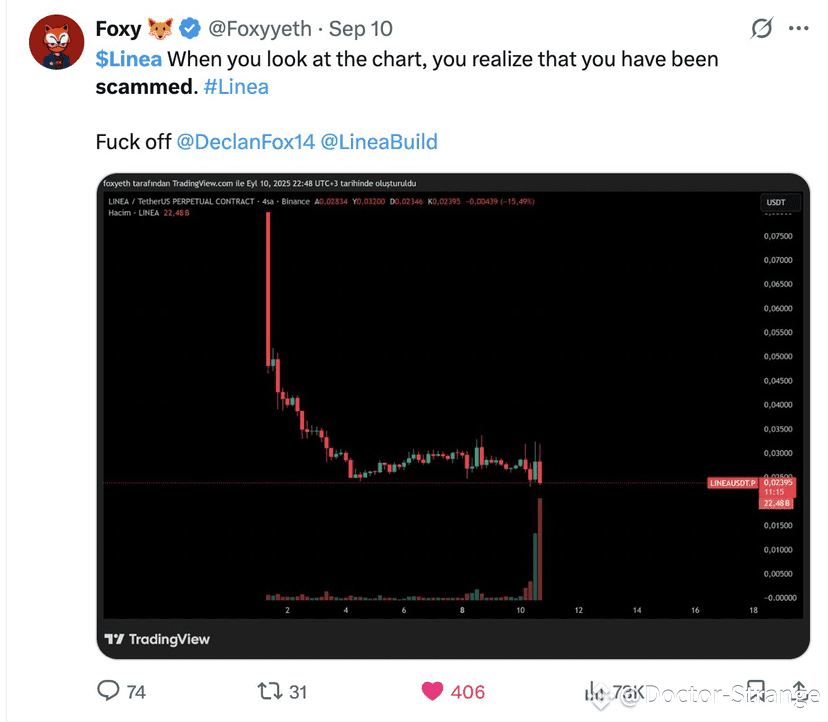The height and width of the screenshot is (722, 828).
Task: Open the $Linea cashtag link
Action: pos(128,59)
